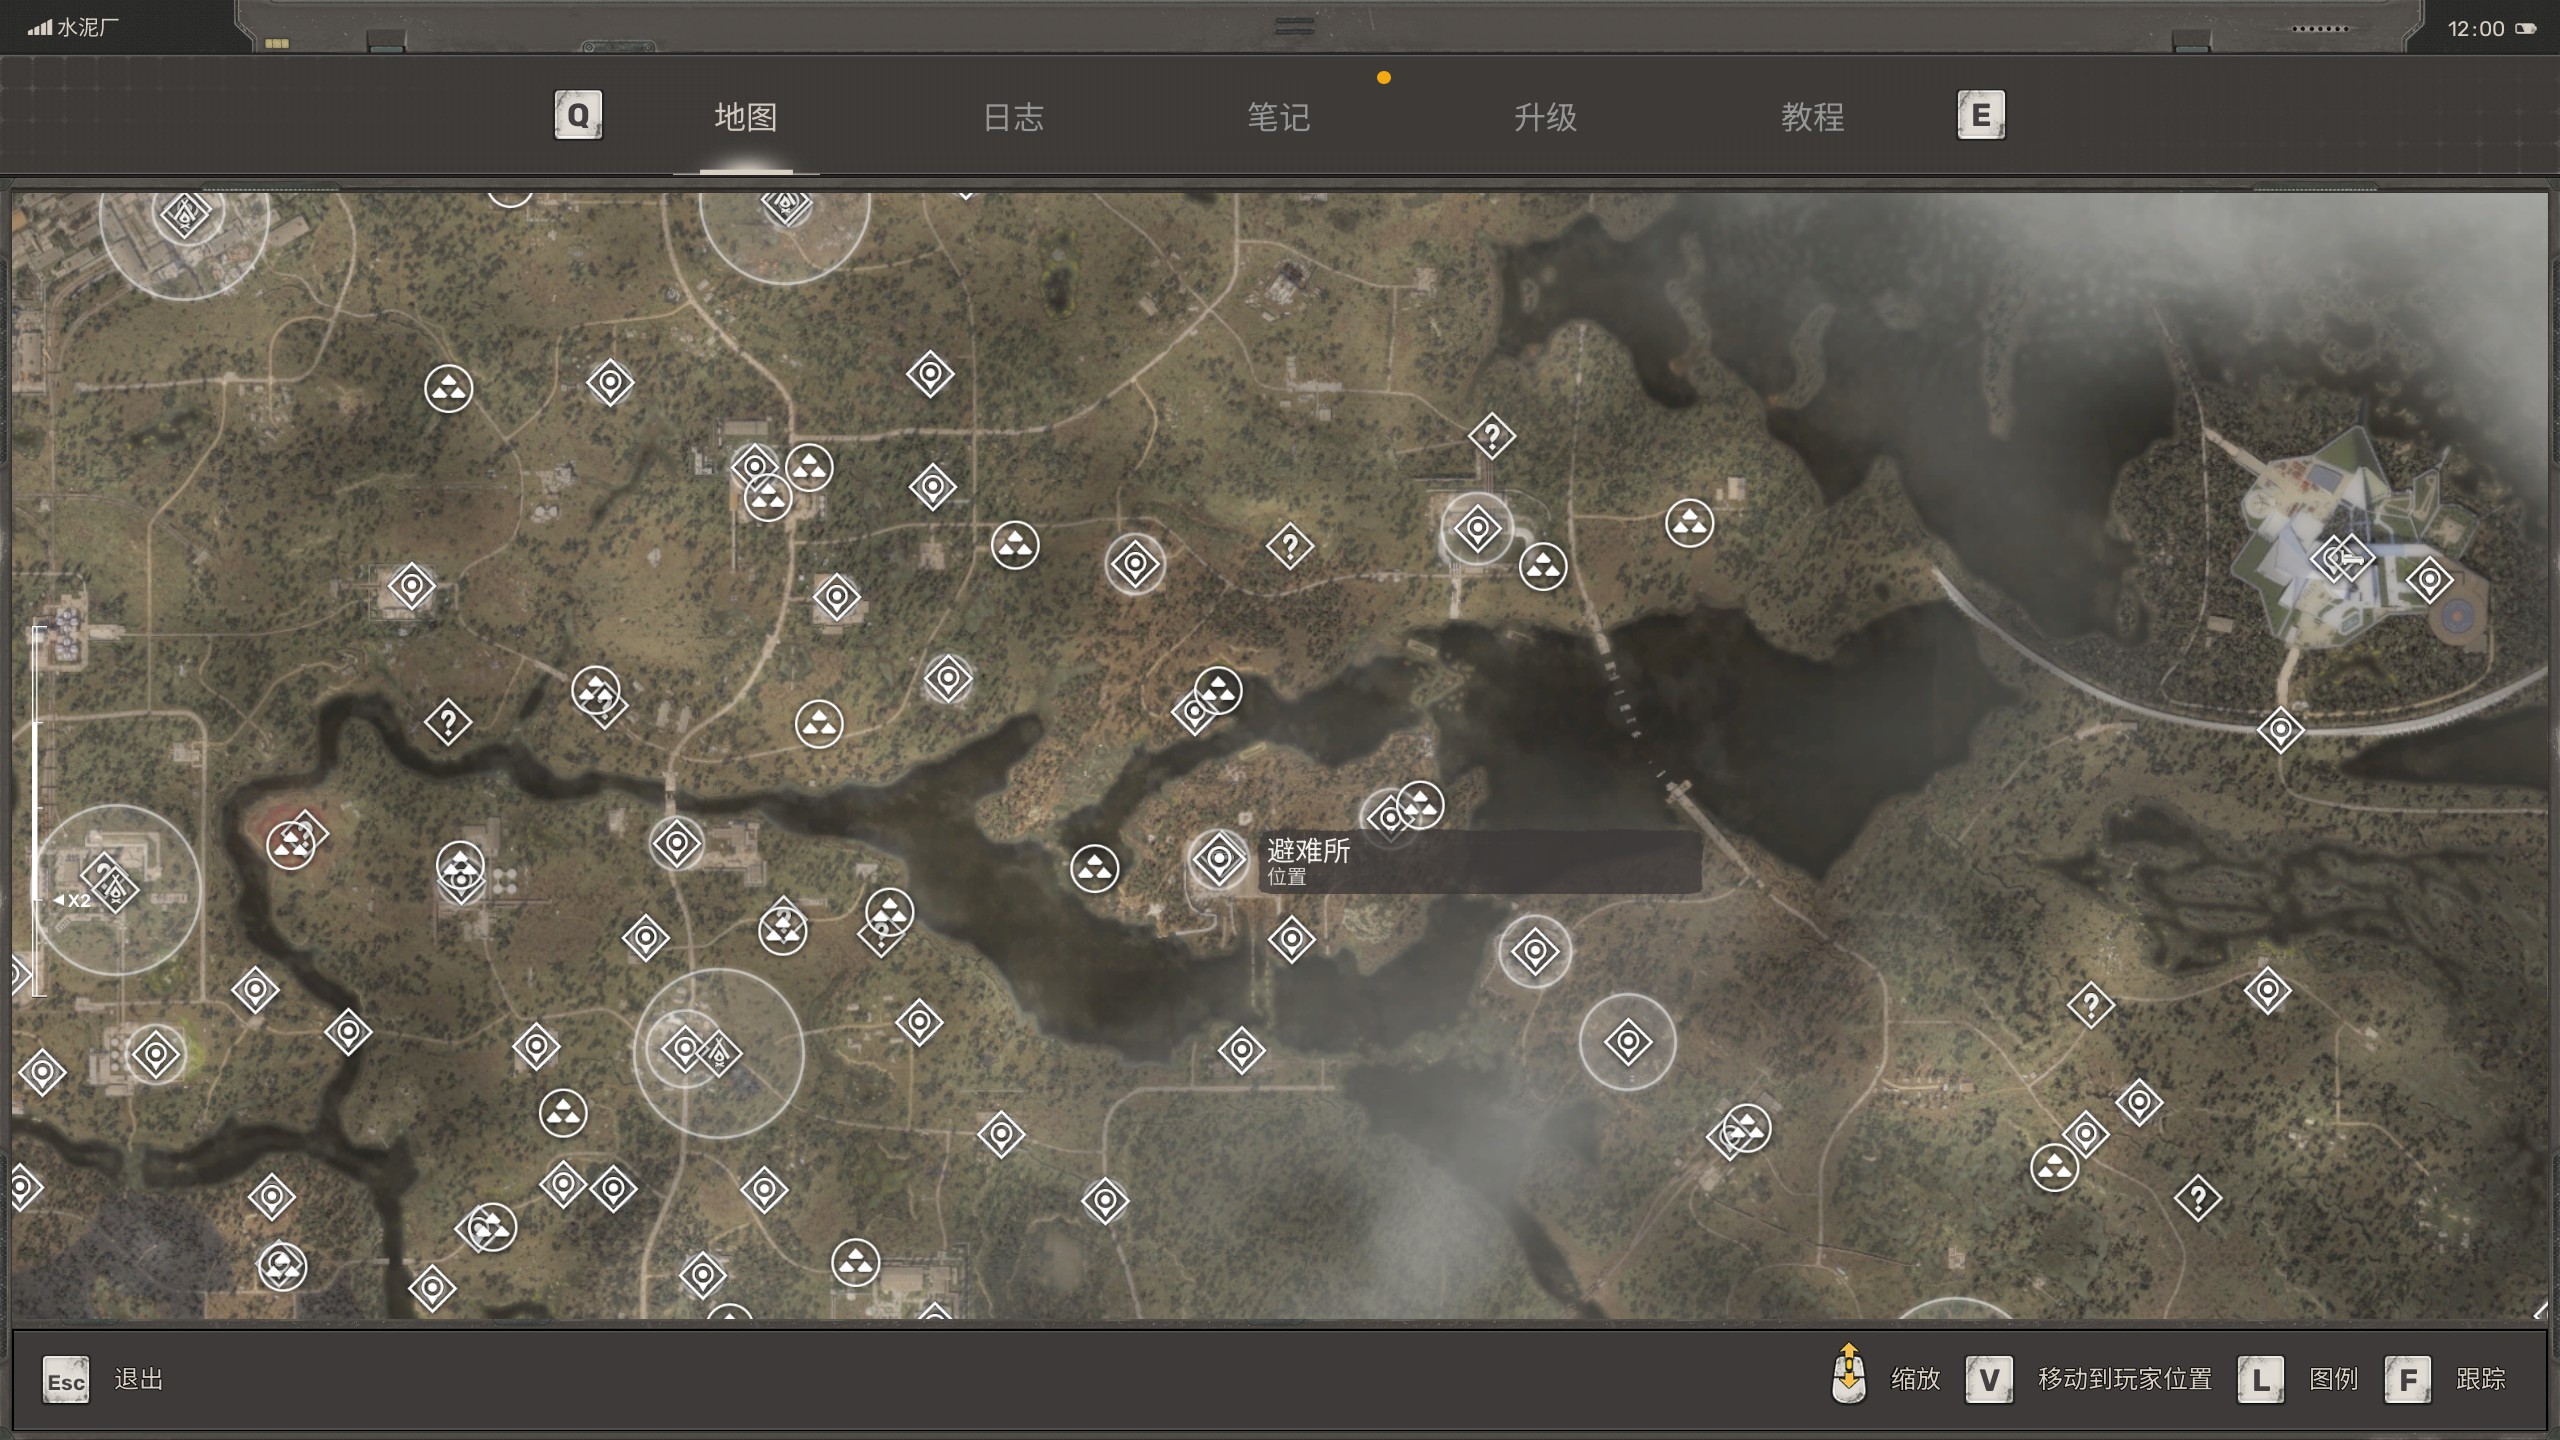The height and width of the screenshot is (1440, 2560).
Task: Select the location pin beside the circular plaza
Action: tap(2430, 580)
